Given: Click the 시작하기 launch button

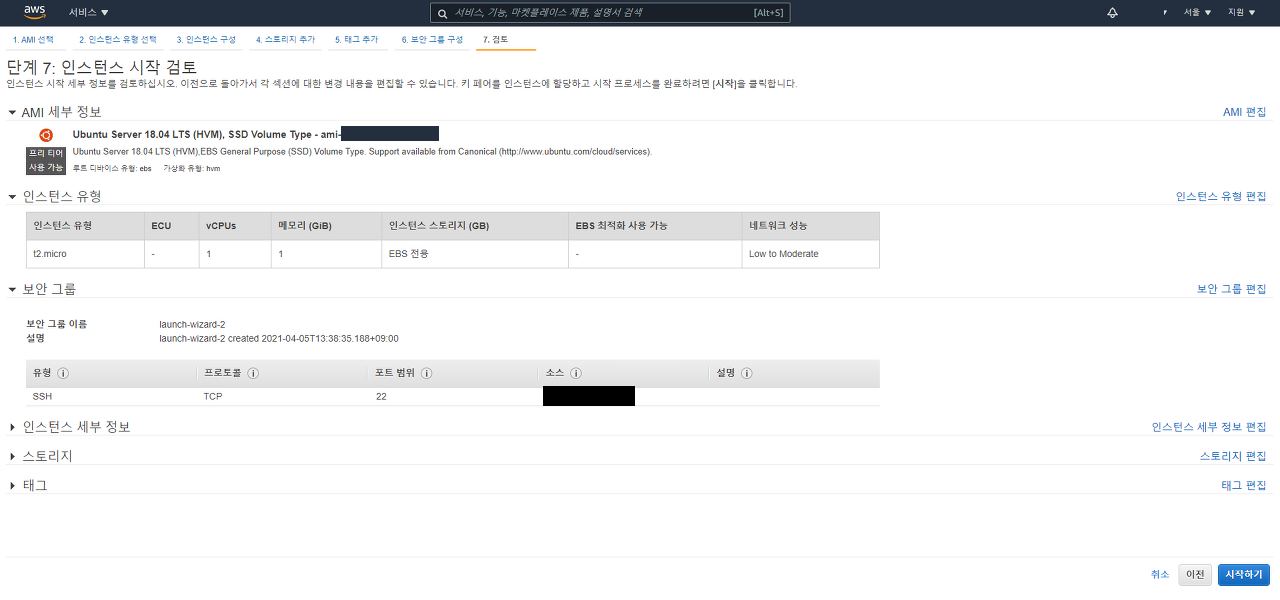Looking at the screenshot, I should (1244, 575).
